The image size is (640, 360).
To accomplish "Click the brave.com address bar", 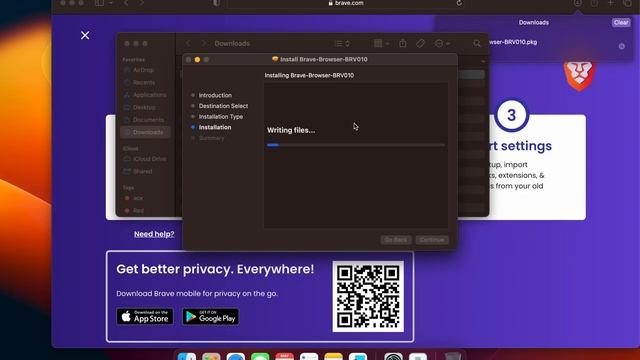I will pyautogui.click(x=346, y=3).
